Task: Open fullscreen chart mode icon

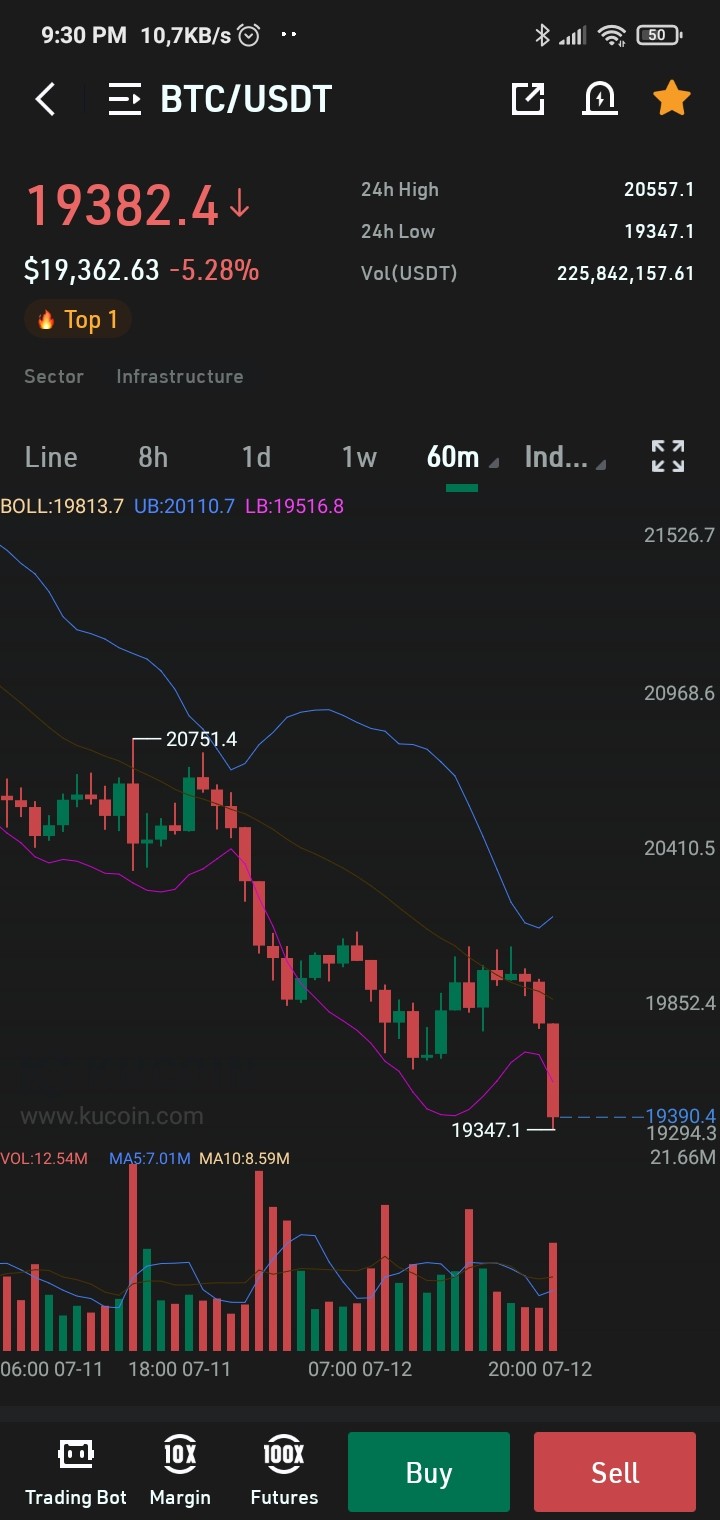Action: 668,456
